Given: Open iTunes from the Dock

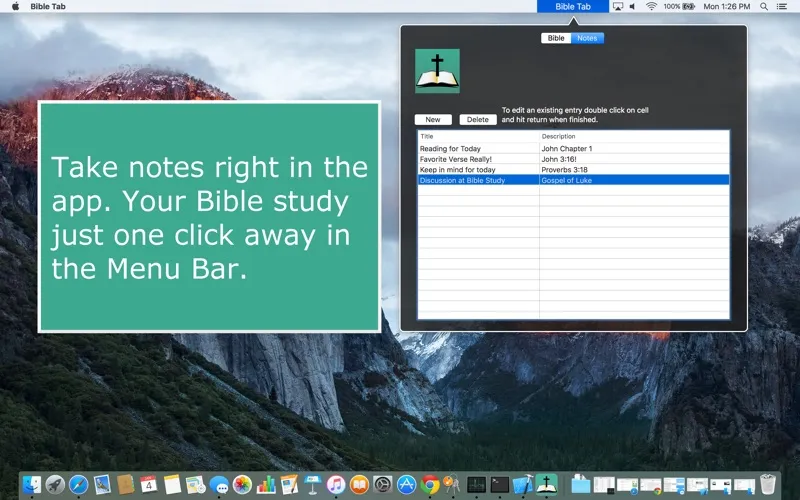Looking at the screenshot, I should (x=336, y=485).
